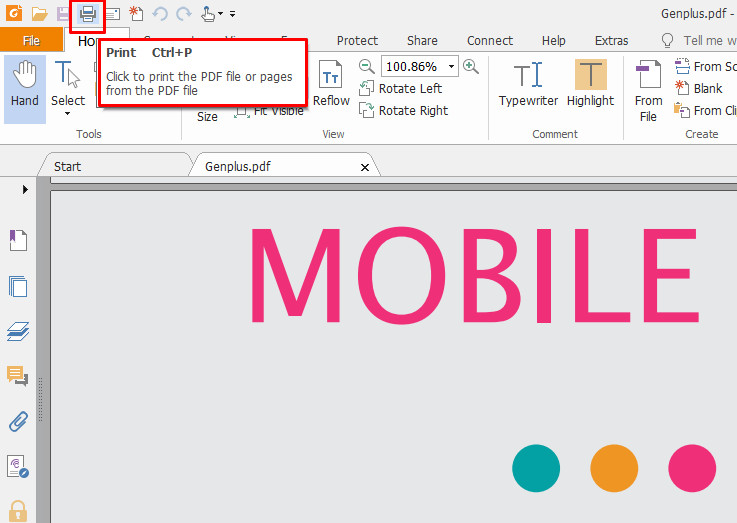Click the Print icon in quick access toolbar
Viewport: 737px width, 523px height.
click(88, 14)
